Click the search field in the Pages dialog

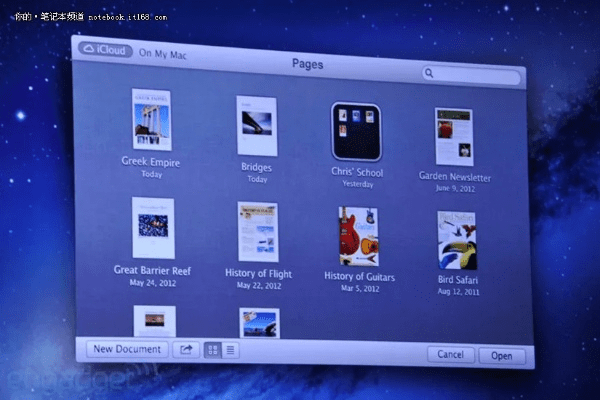pos(471,74)
